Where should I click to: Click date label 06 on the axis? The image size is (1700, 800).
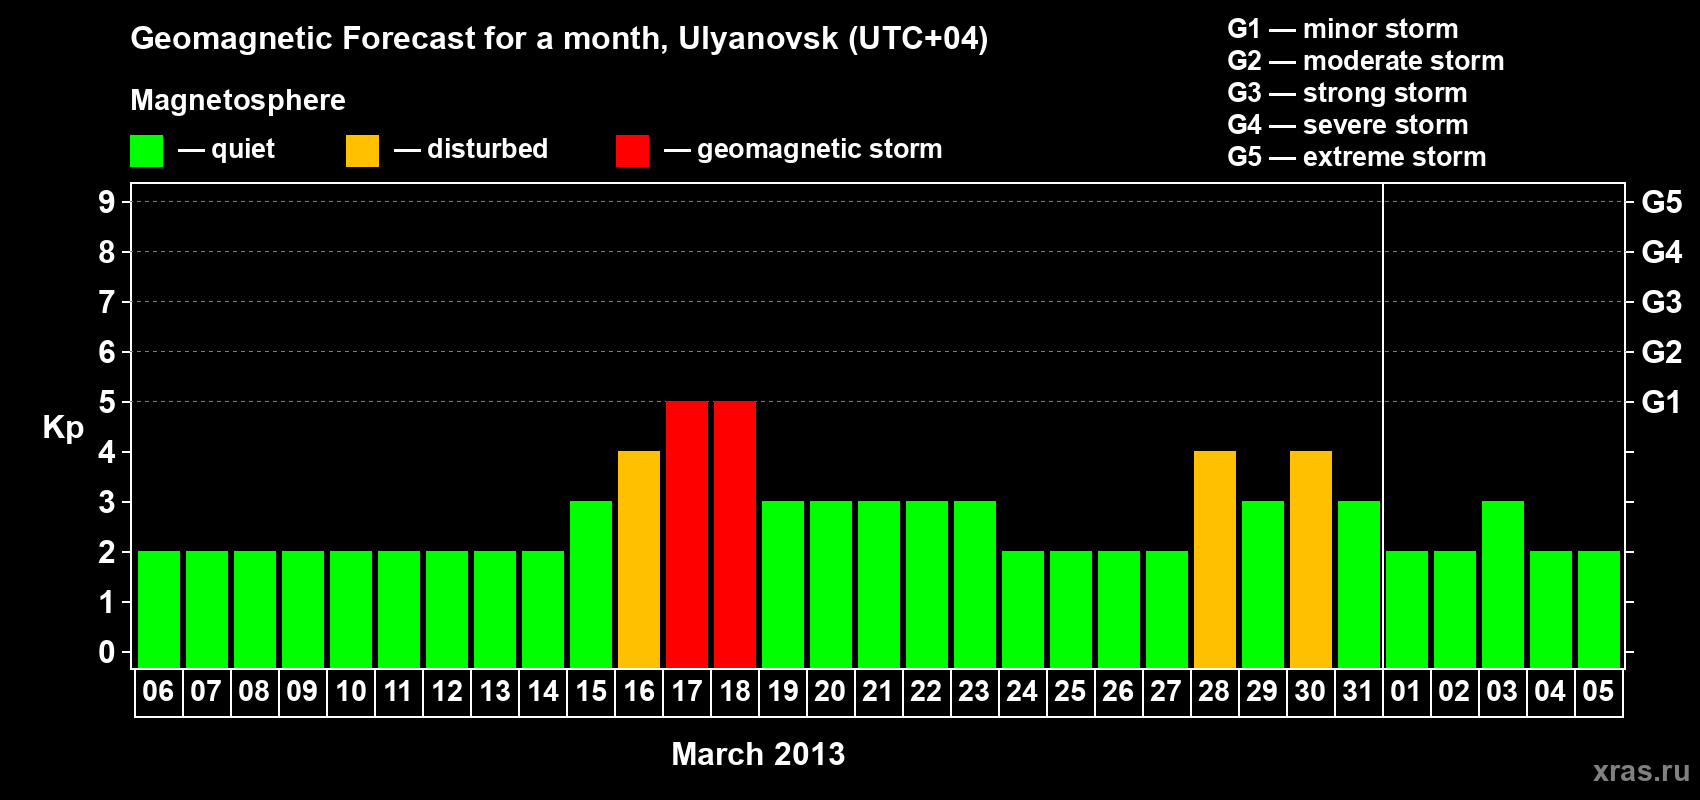click(158, 691)
